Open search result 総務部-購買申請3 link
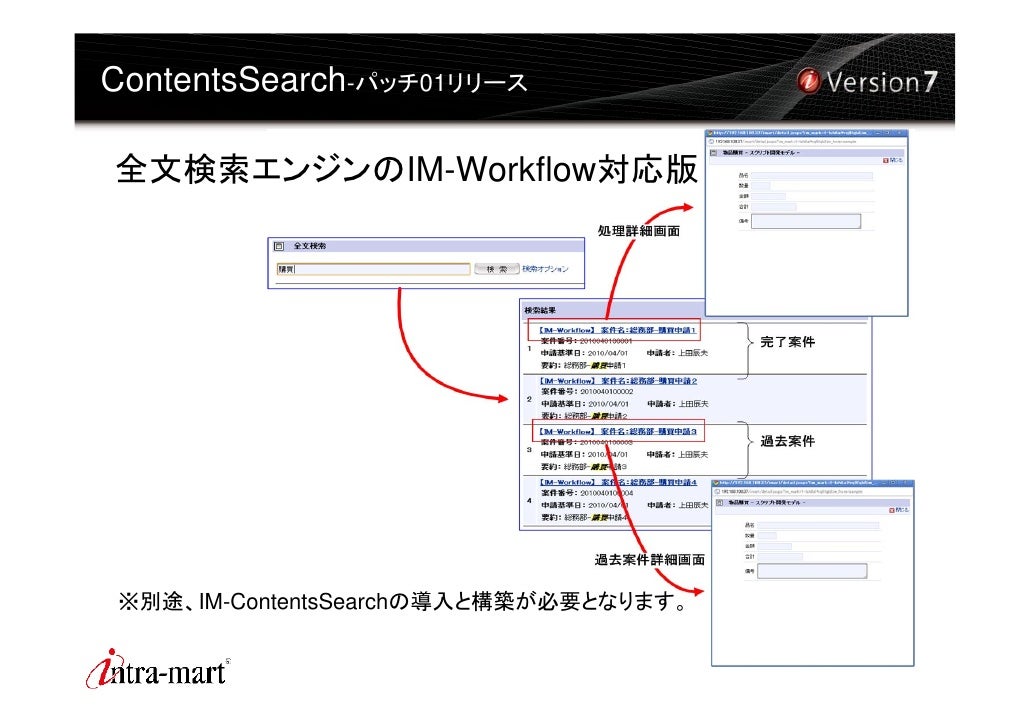 pos(617,431)
